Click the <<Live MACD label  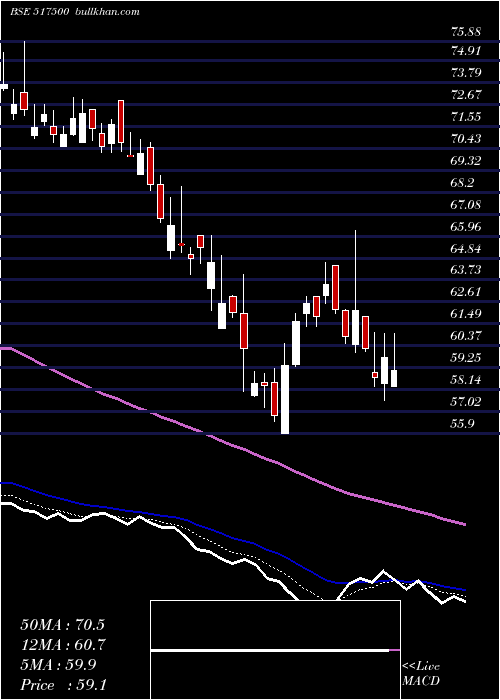coord(421,674)
